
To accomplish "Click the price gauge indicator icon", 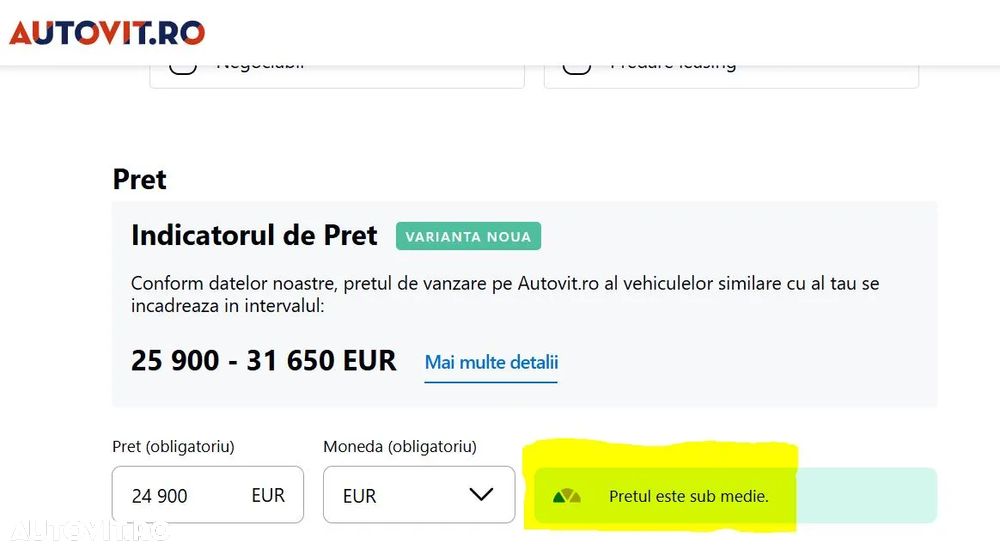I will coord(566,496).
